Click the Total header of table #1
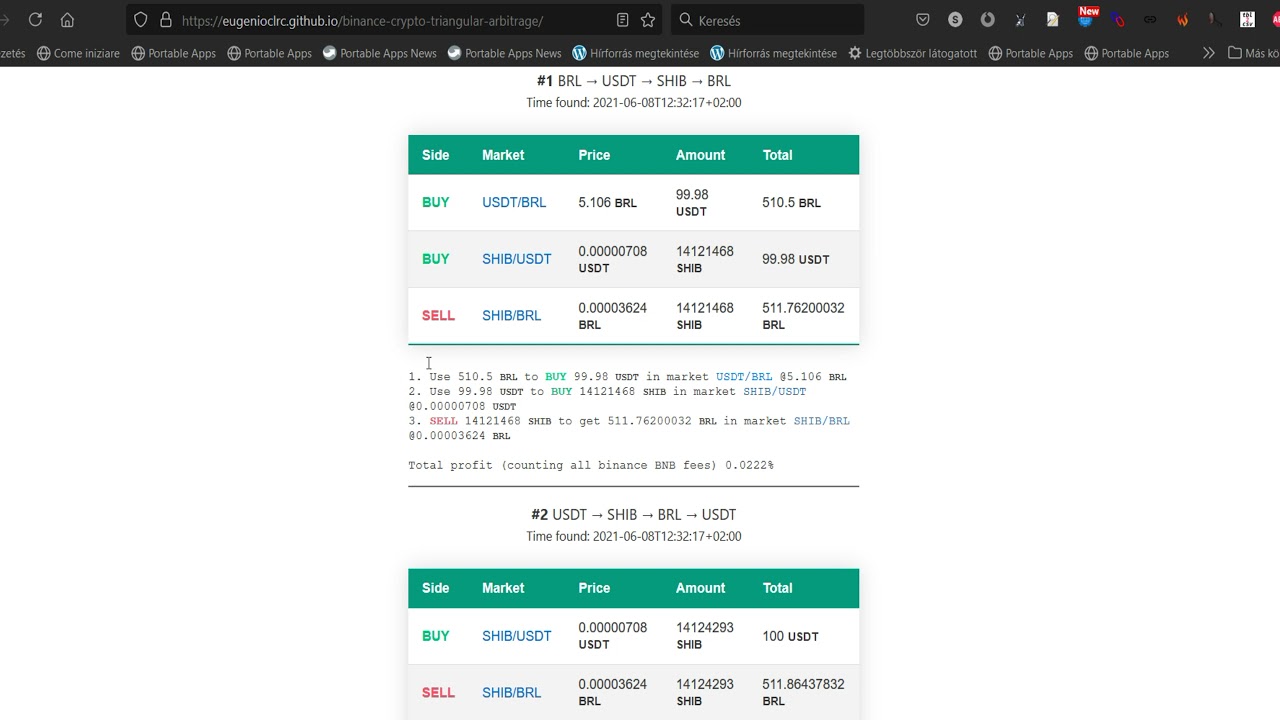 tap(777, 155)
